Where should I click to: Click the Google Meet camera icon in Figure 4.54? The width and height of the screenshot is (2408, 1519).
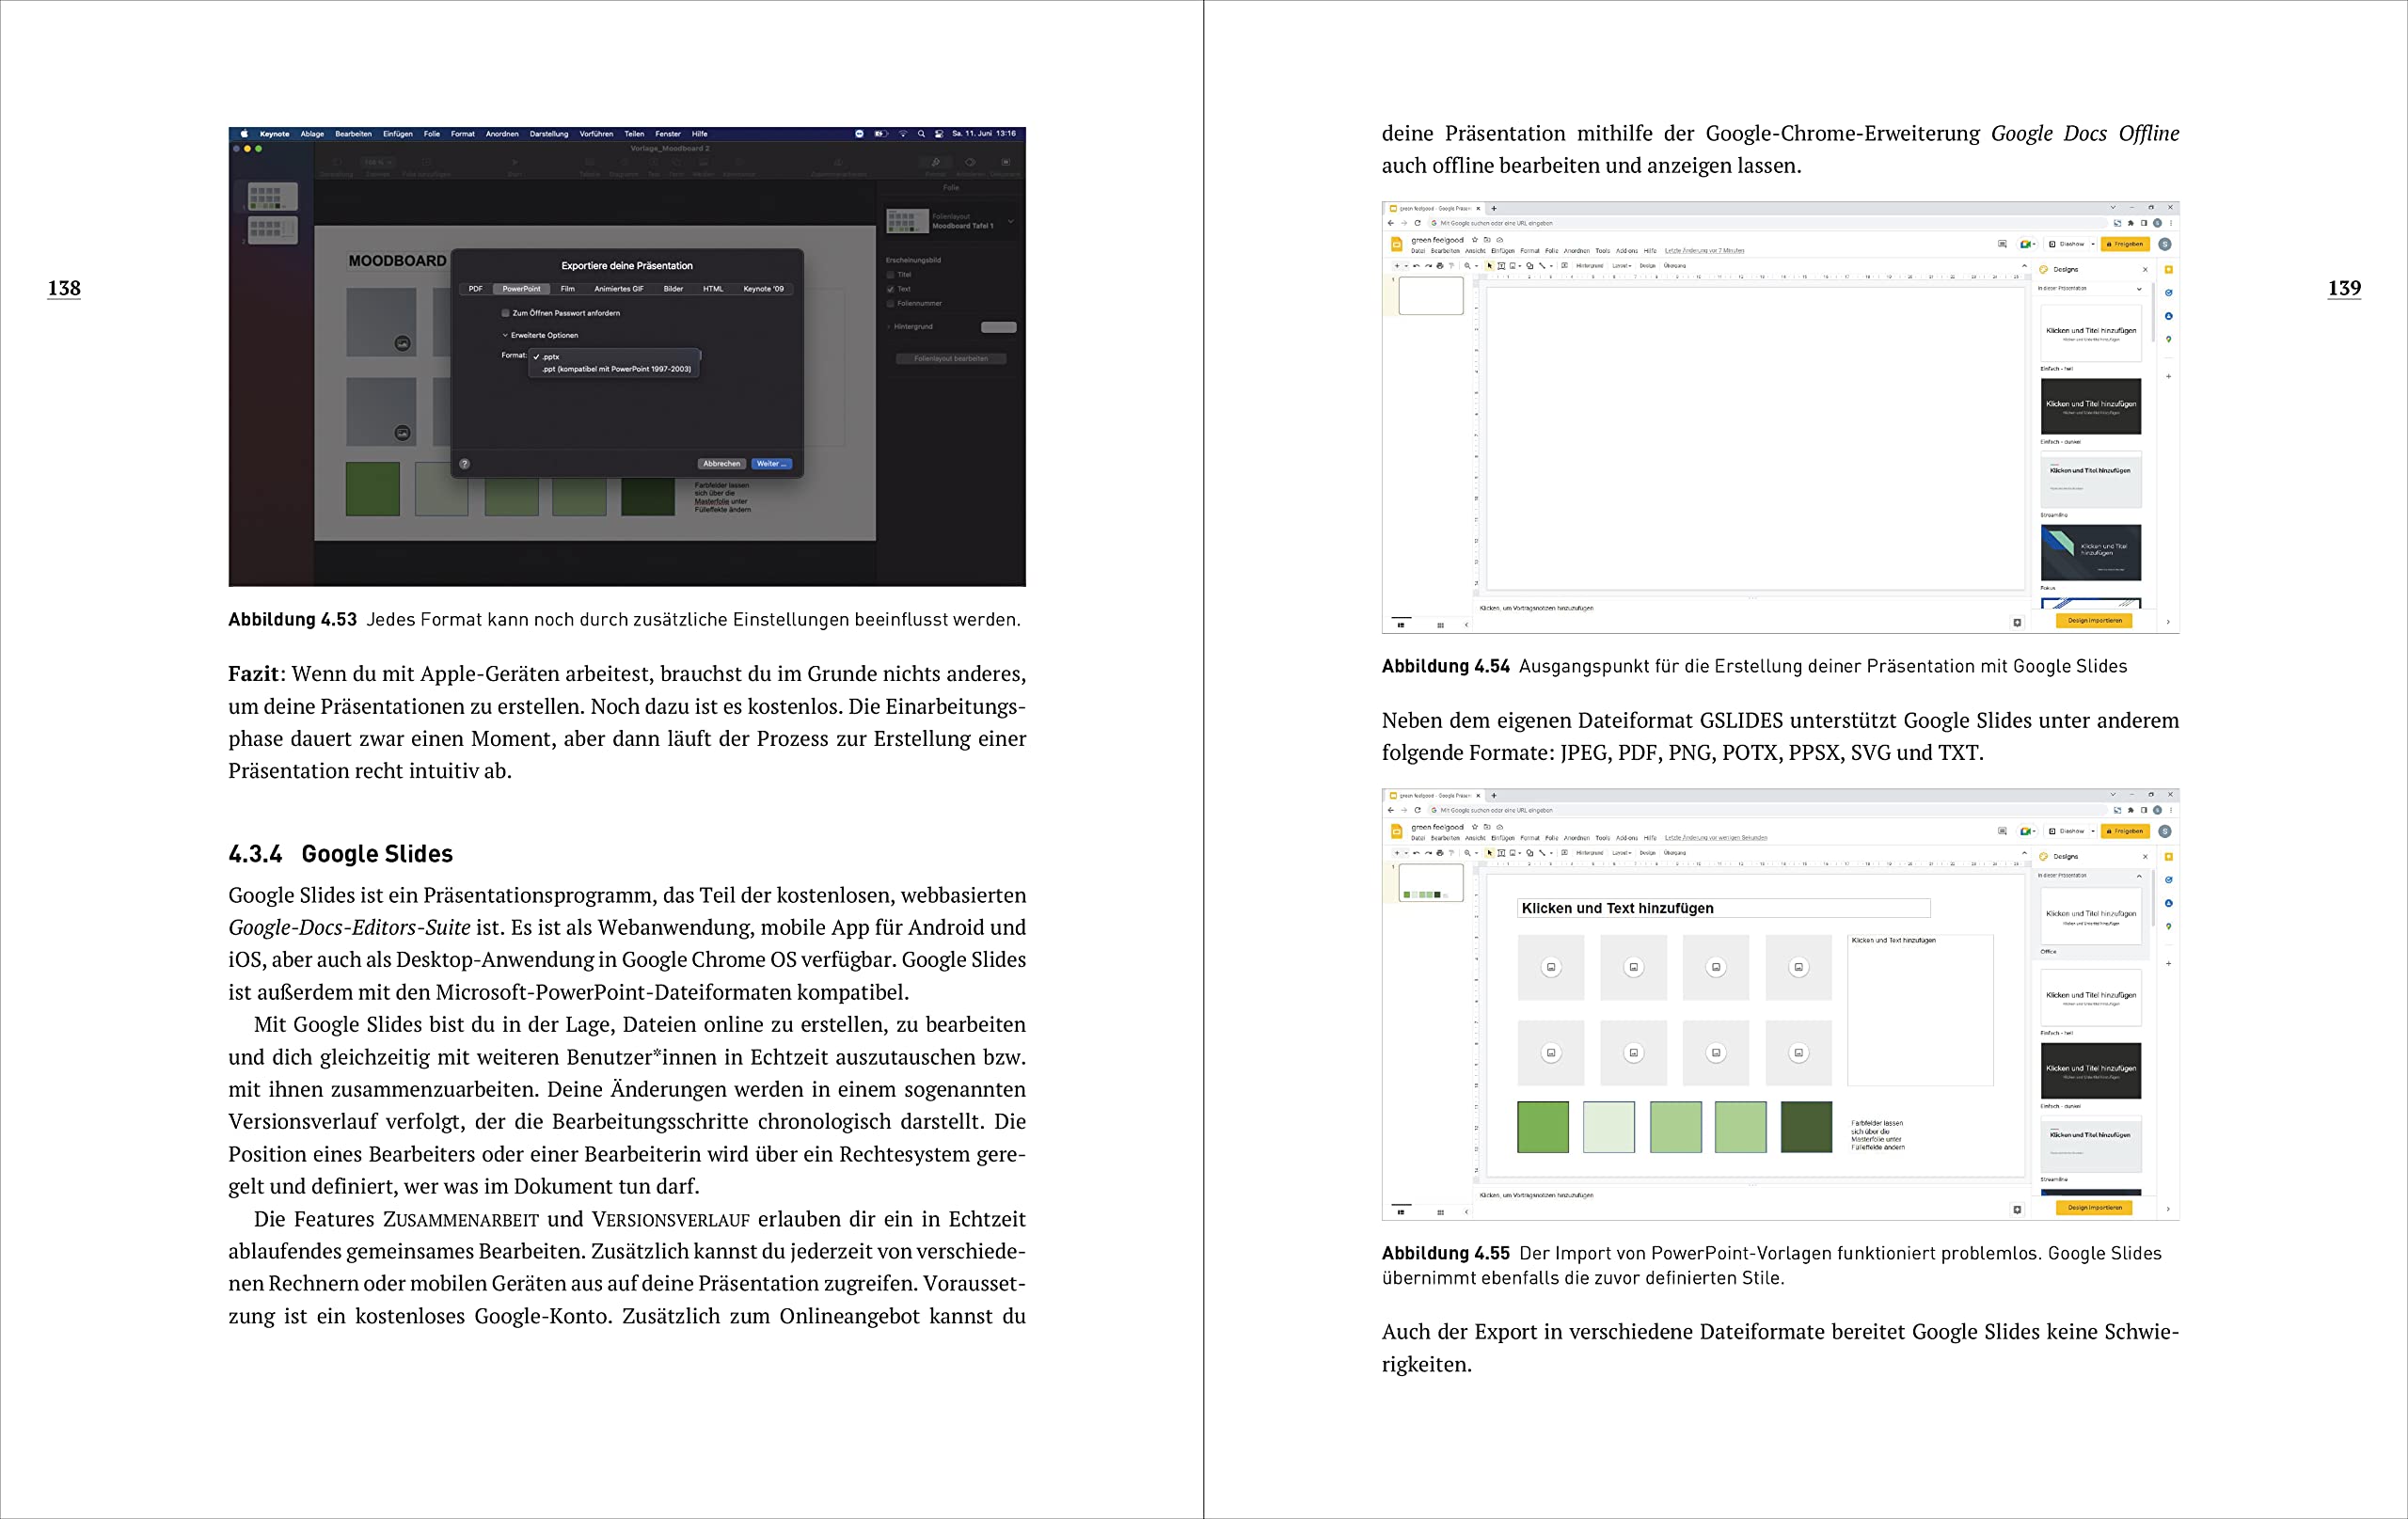[2025, 244]
